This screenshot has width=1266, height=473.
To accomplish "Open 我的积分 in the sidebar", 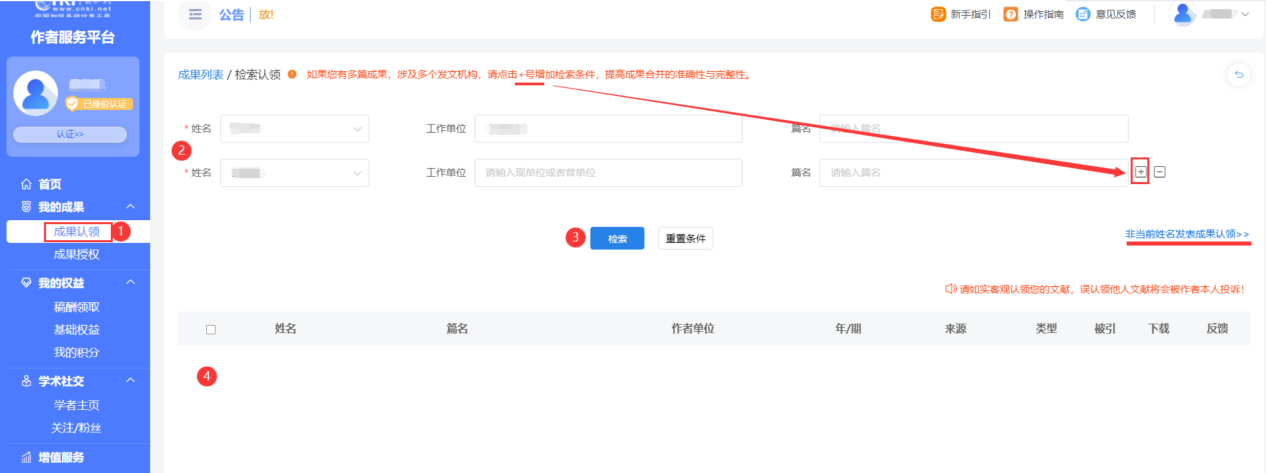I will coord(76,352).
